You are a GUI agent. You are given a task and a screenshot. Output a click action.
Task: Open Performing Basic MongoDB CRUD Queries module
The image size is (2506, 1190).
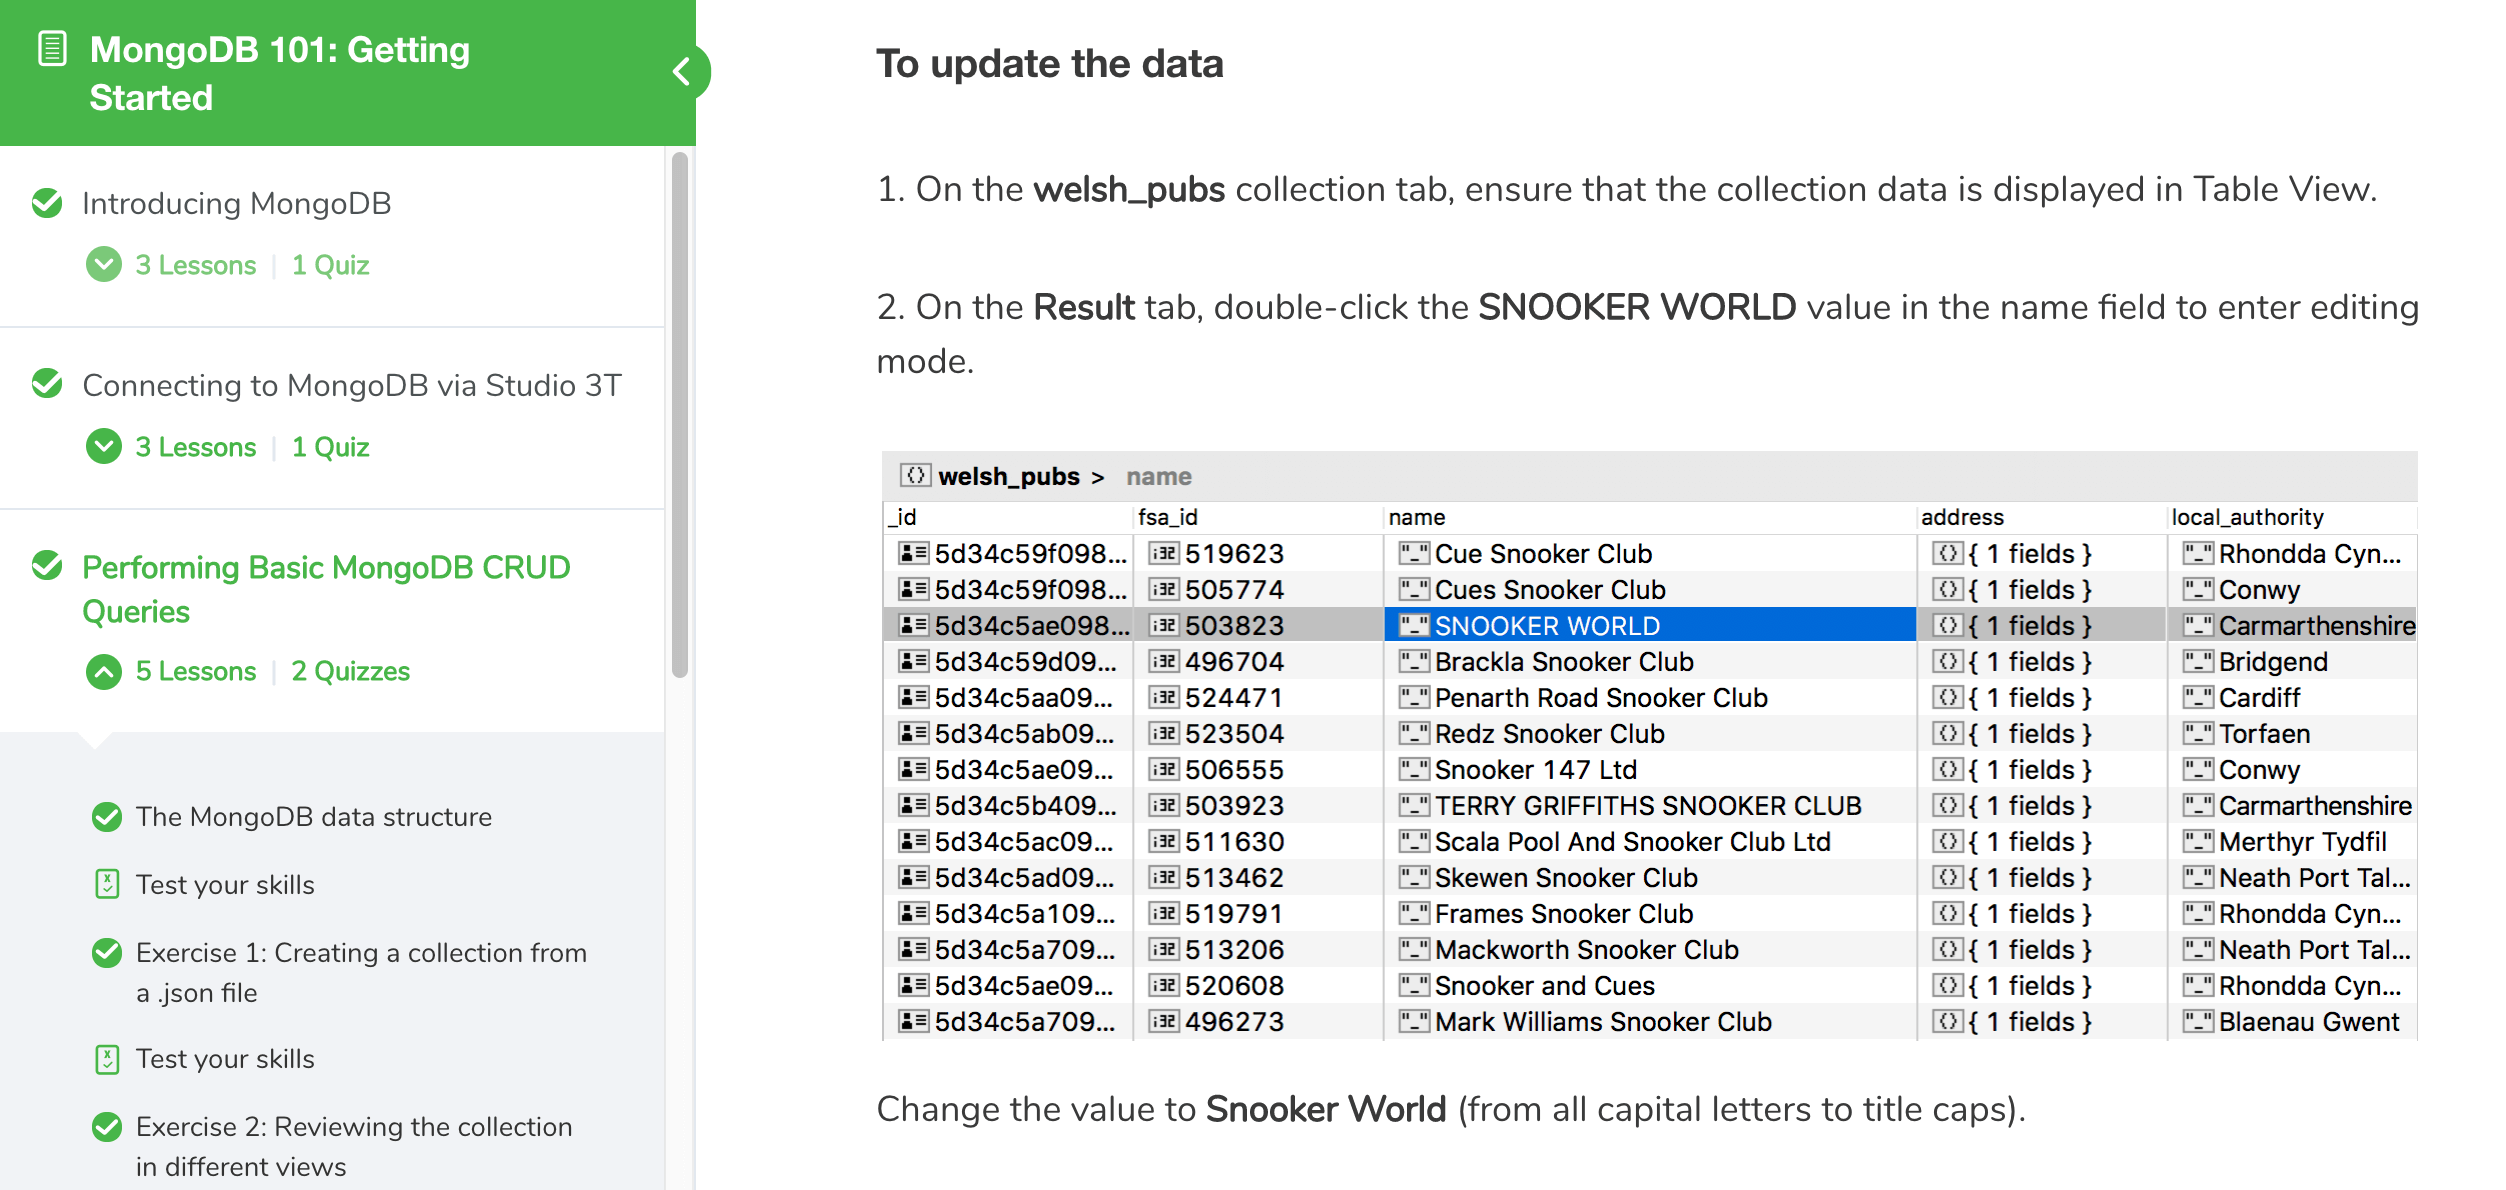pyautogui.click(x=326, y=589)
